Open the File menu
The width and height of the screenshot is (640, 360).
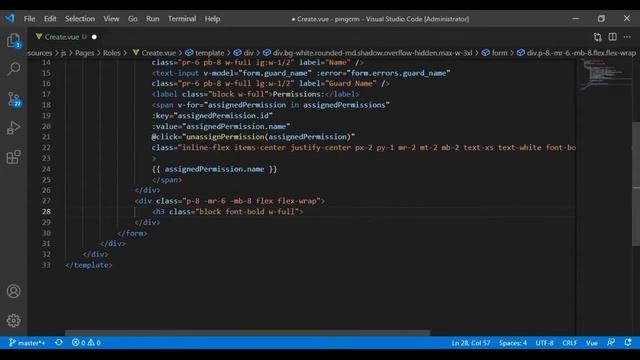[x=29, y=19]
